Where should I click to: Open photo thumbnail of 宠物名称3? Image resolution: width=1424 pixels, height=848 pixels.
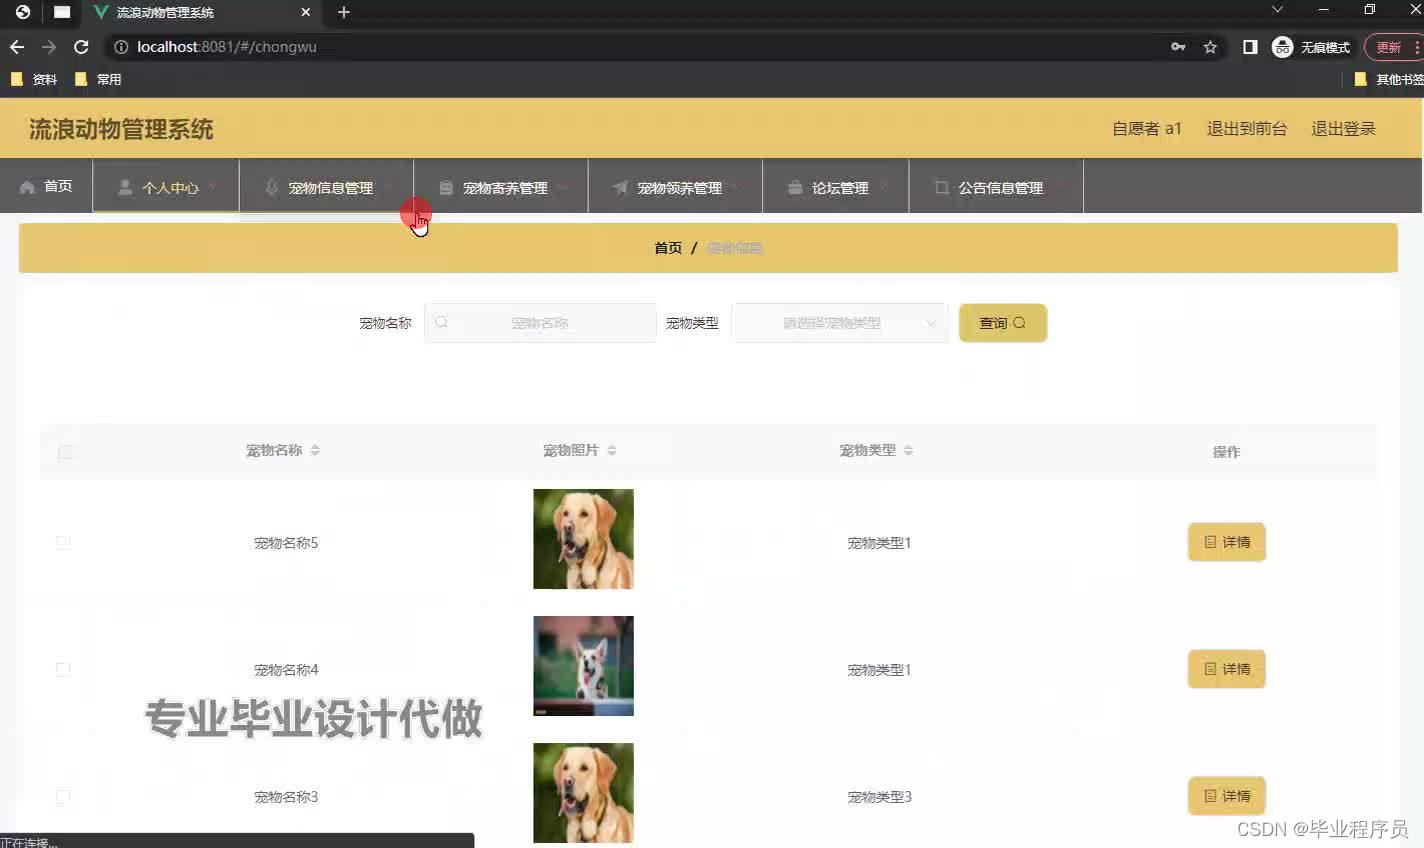[583, 793]
